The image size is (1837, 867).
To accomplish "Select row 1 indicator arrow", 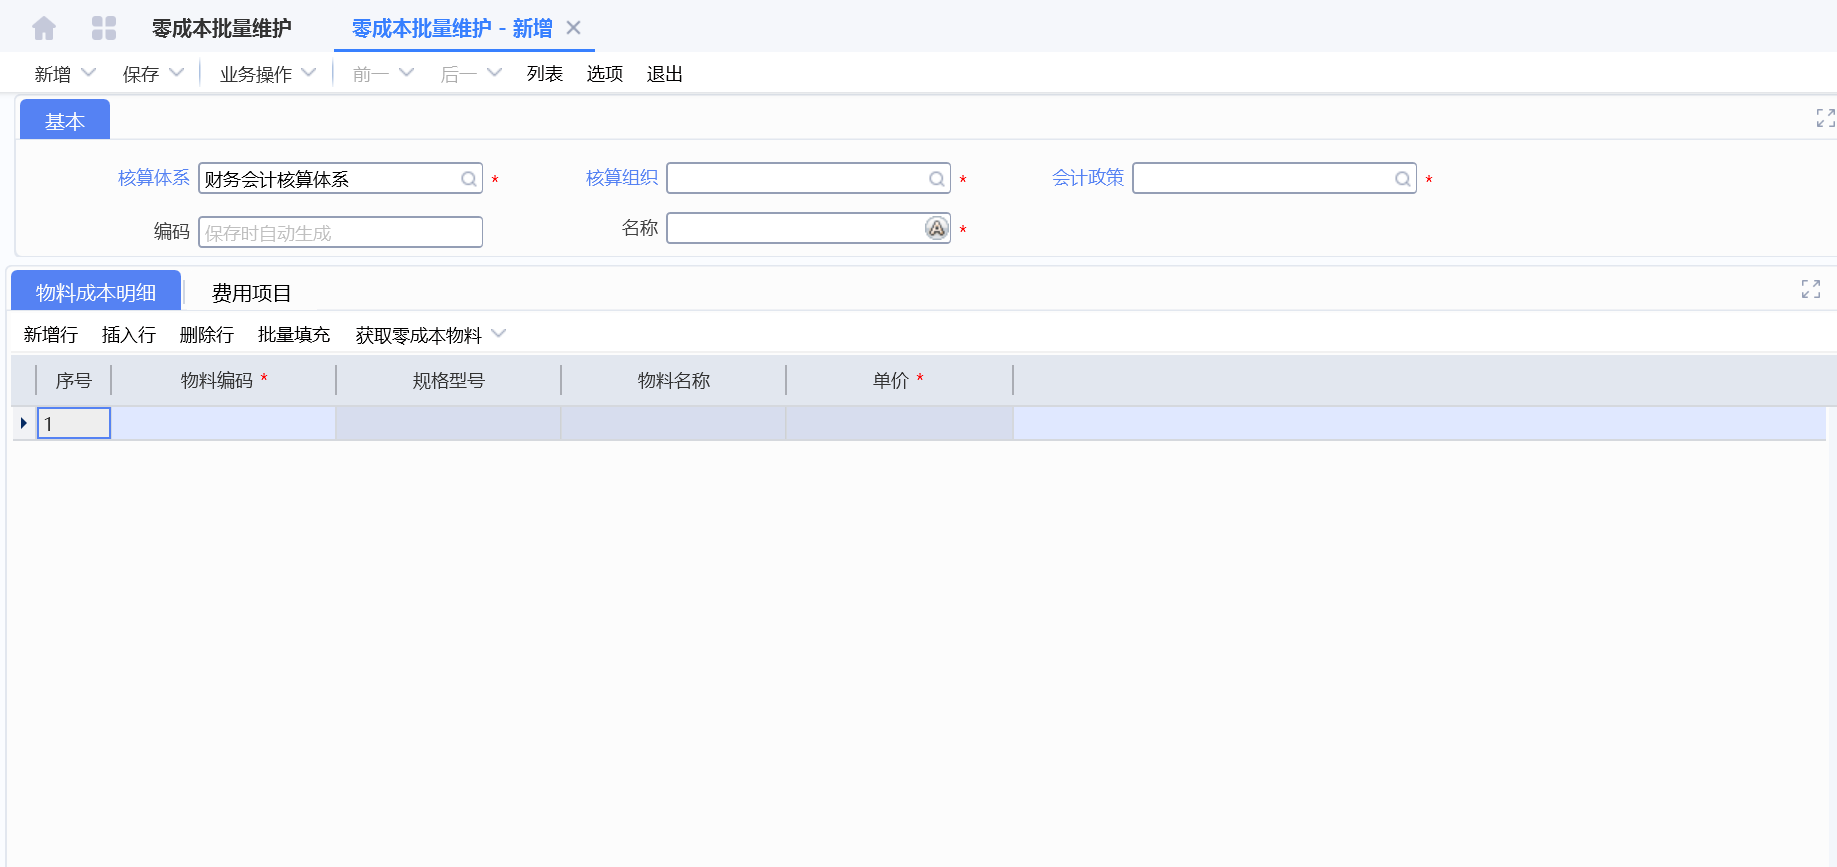I will pos(23,423).
